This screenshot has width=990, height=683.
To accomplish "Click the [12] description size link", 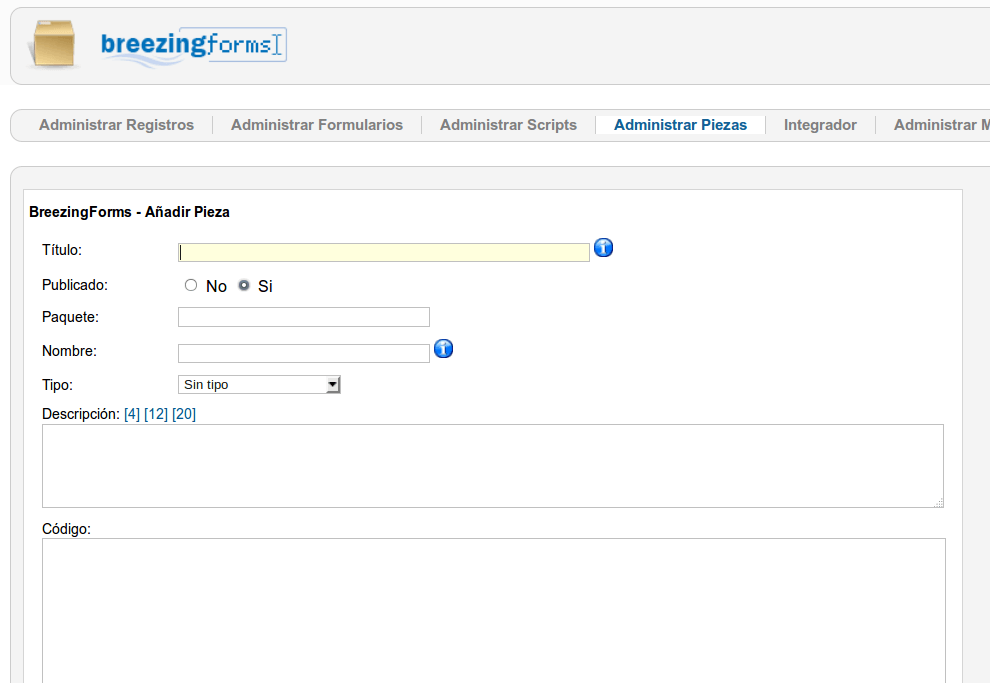I will click(156, 414).
